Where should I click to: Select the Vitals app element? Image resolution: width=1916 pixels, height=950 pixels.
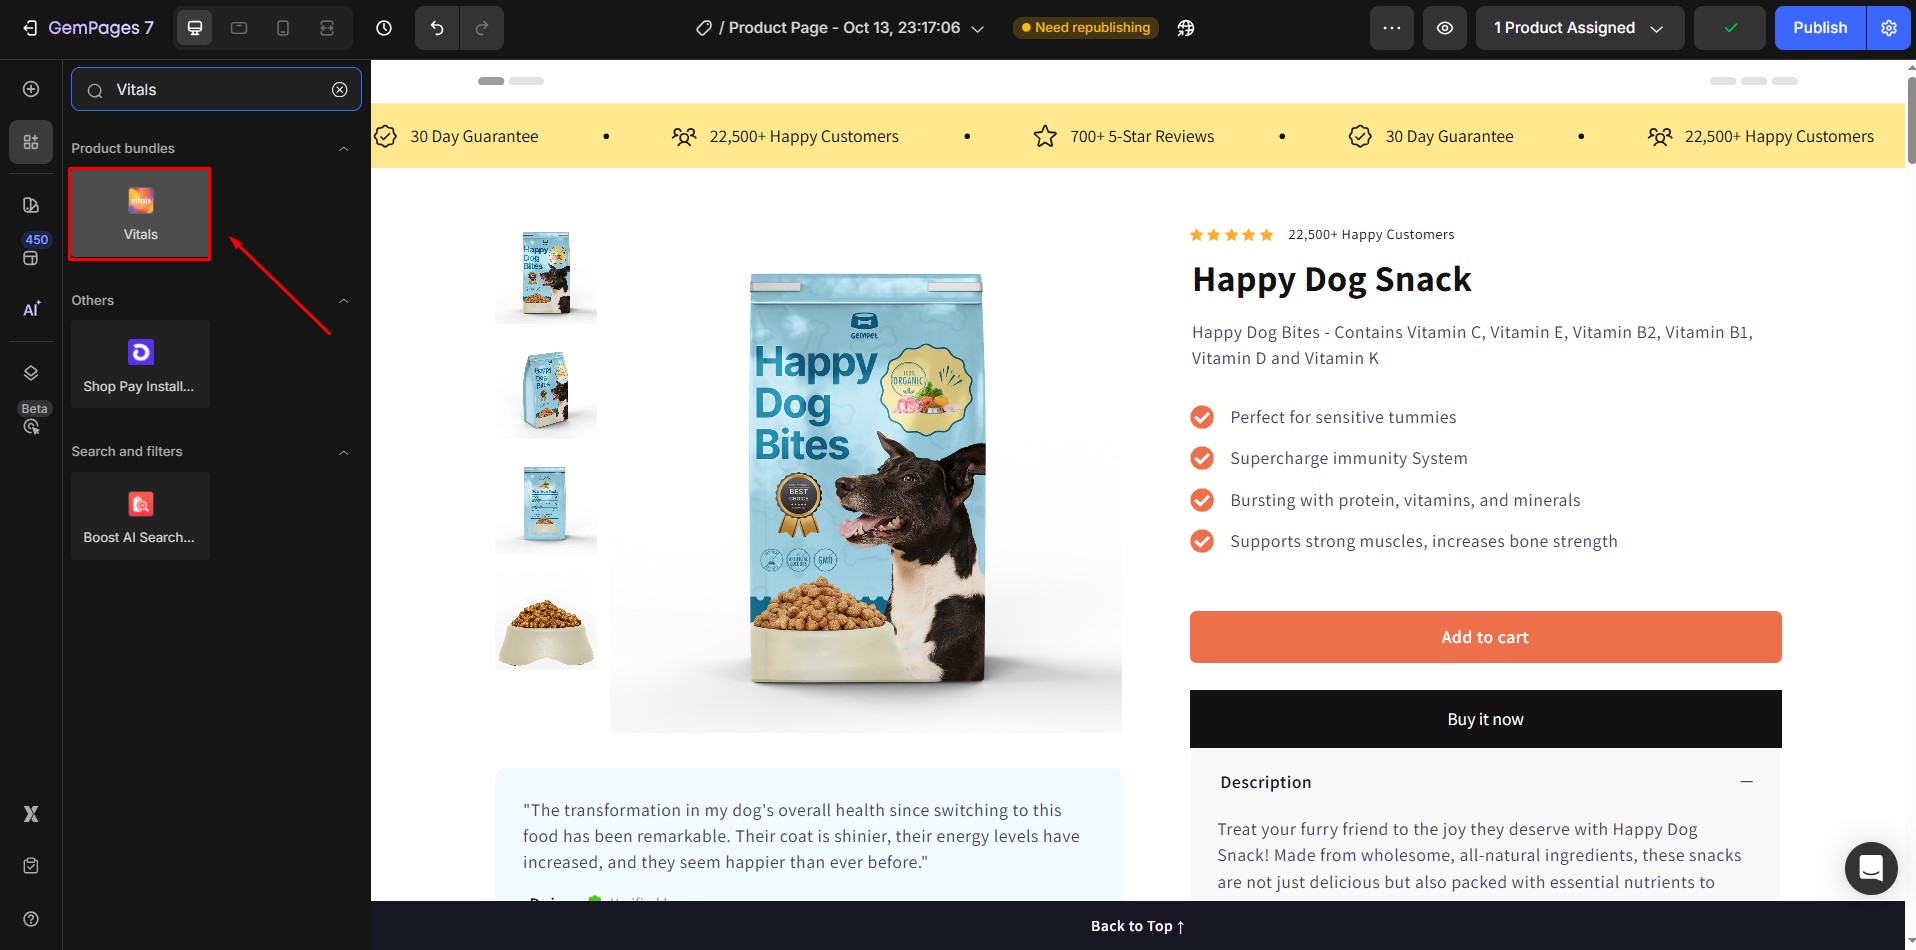click(x=140, y=214)
